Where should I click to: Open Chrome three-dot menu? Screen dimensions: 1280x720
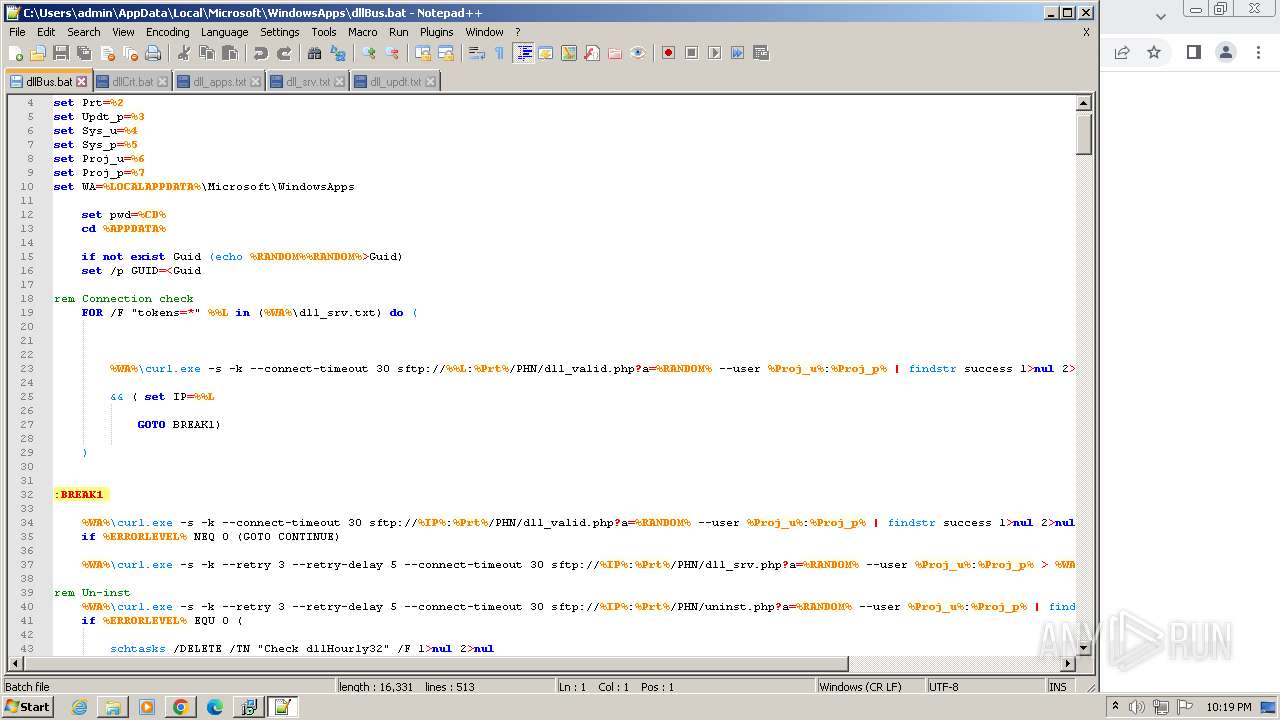click(1259, 52)
